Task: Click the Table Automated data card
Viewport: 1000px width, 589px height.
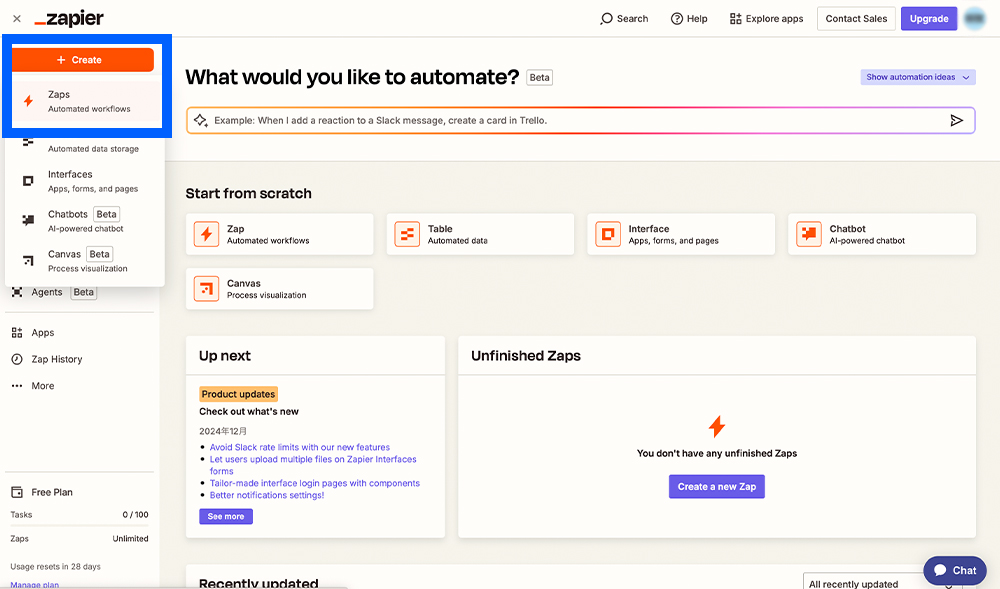Action: tap(480, 234)
